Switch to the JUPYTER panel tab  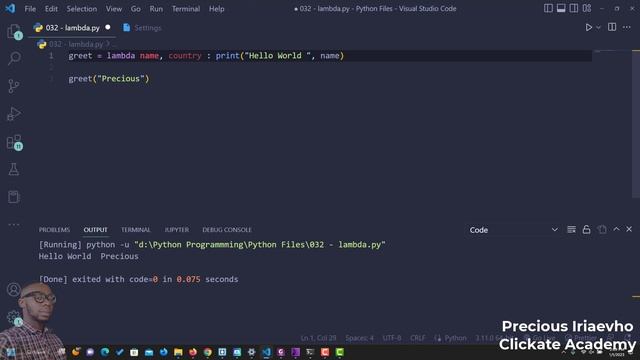(x=176, y=230)
